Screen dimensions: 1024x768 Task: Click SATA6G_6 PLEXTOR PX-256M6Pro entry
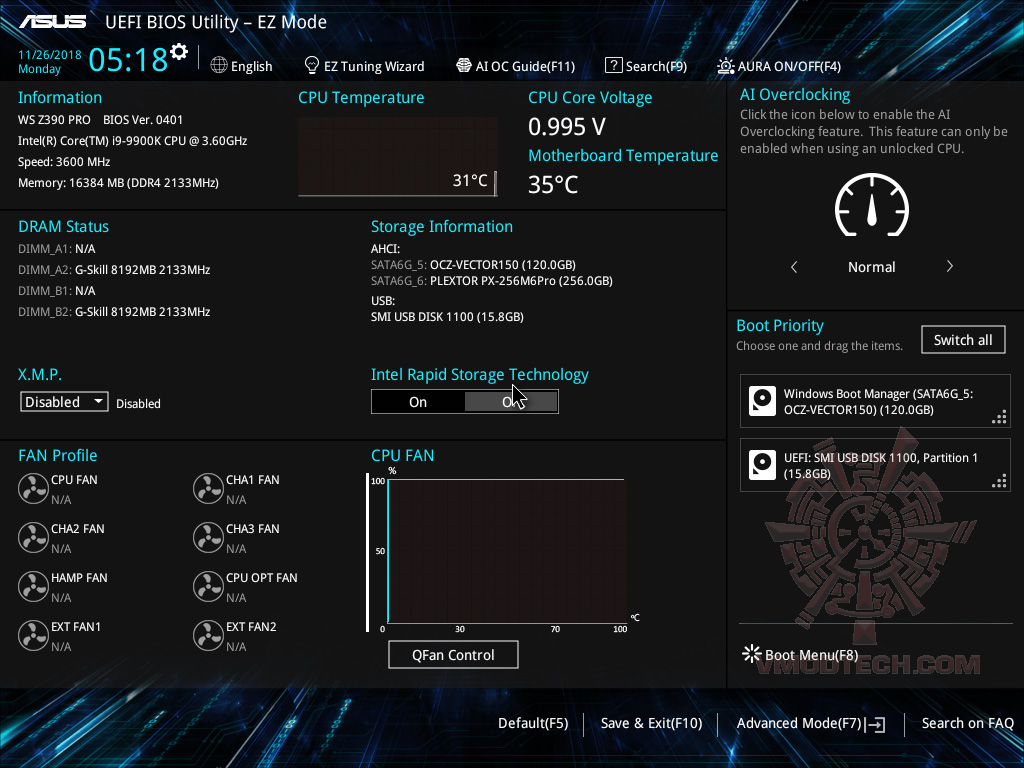(492, 281)
